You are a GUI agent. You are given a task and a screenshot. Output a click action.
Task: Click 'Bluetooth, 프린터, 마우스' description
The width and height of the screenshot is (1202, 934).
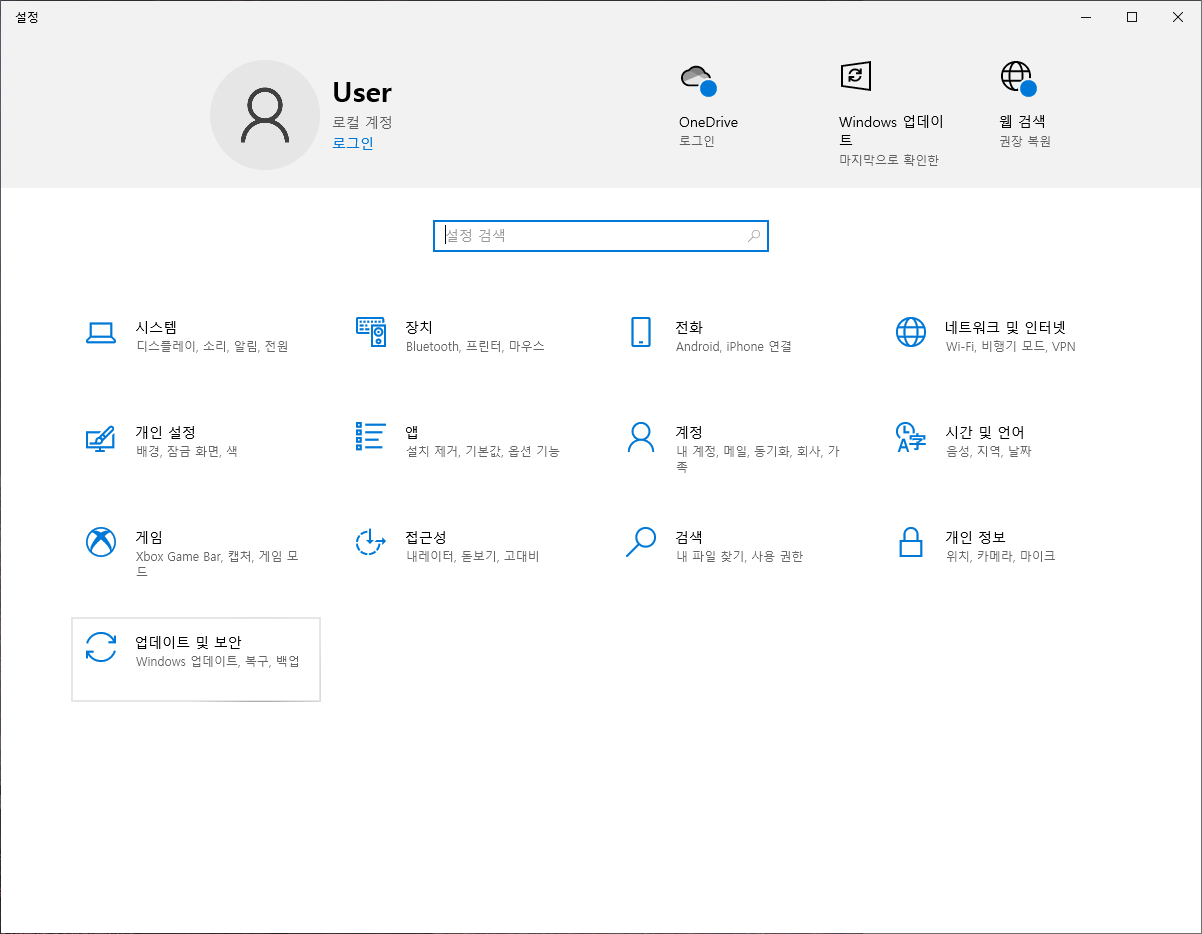tap(475, 347)
